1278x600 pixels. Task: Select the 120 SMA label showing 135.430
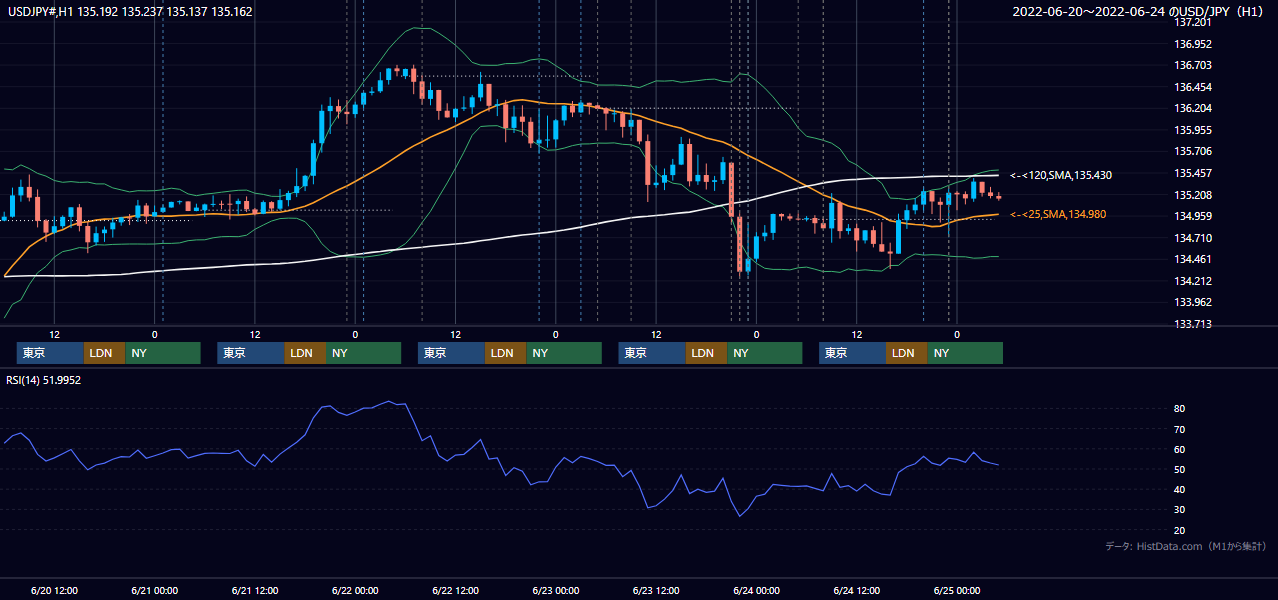pos(1061,175)
